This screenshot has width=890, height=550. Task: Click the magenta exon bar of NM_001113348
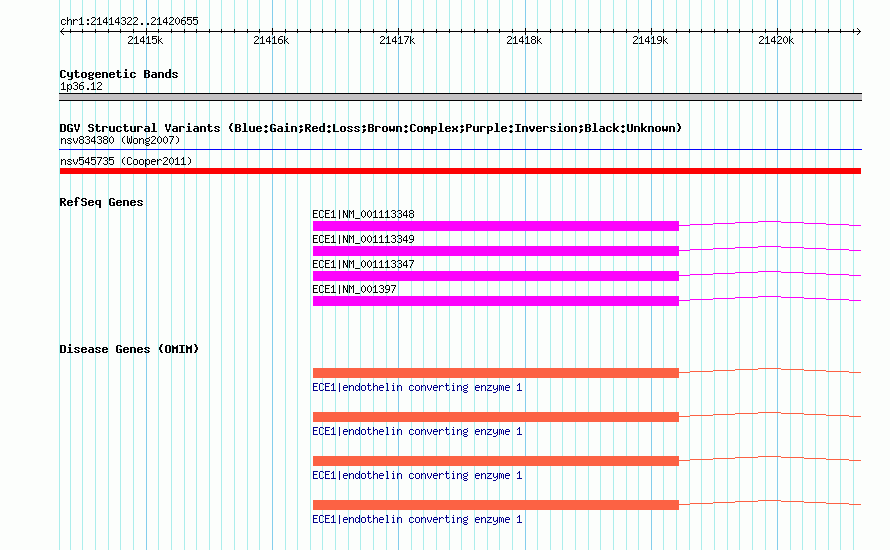click(x=496, y=226)
